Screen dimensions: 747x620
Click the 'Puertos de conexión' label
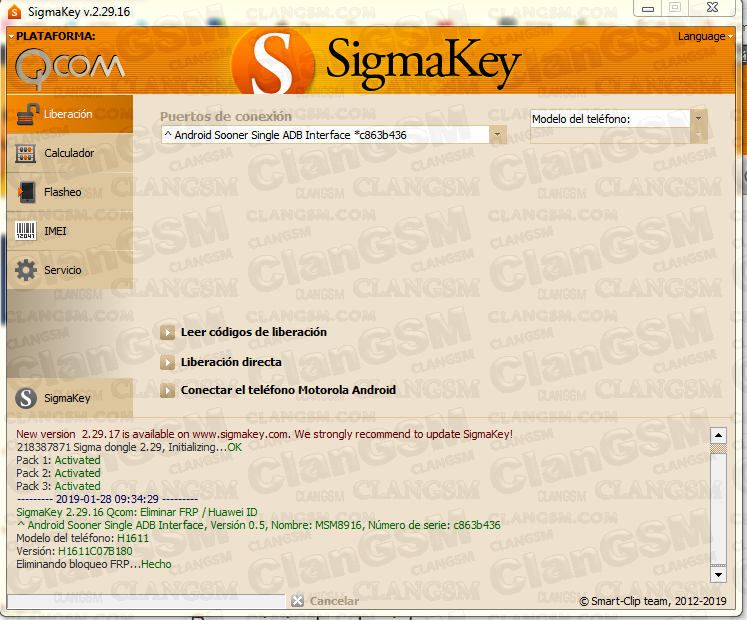click(226, 116)
